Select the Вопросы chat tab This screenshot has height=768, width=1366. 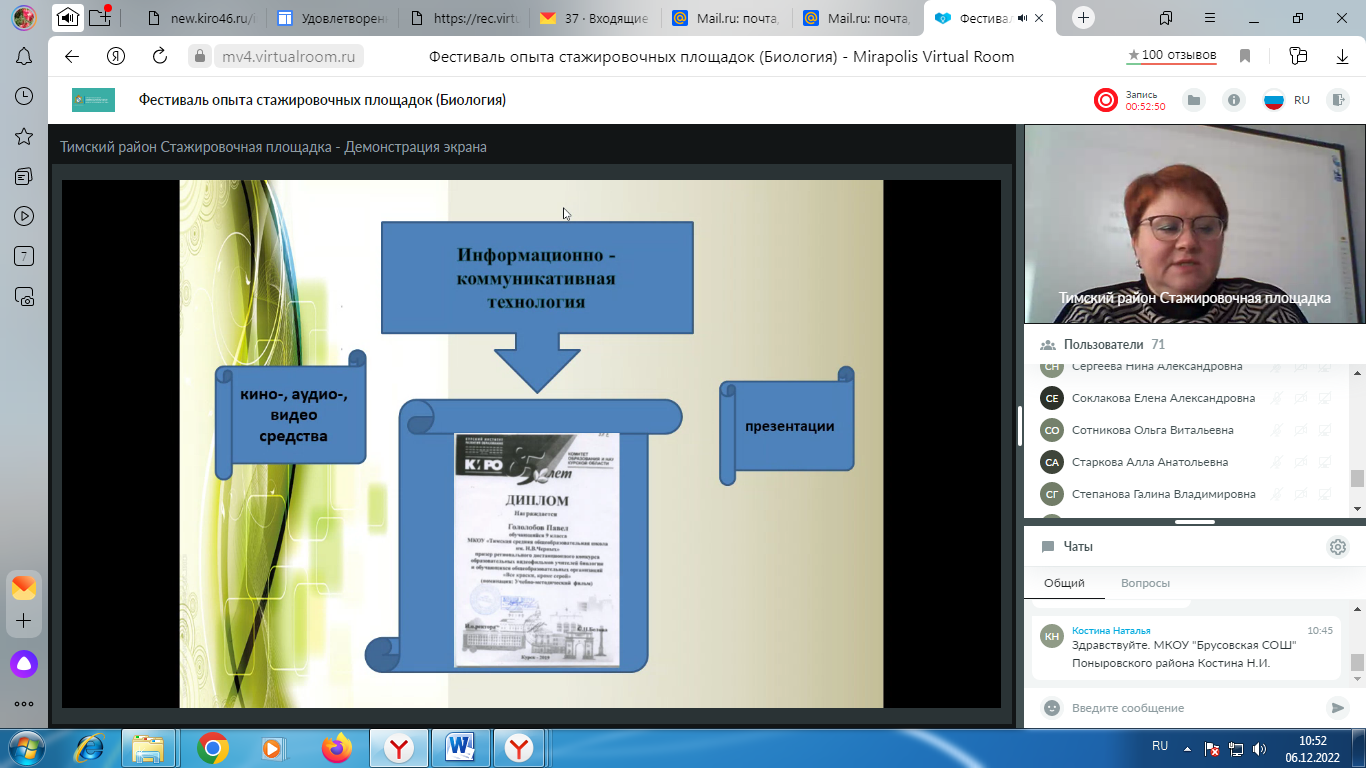pyautogui.click(x=1147, y=583)
